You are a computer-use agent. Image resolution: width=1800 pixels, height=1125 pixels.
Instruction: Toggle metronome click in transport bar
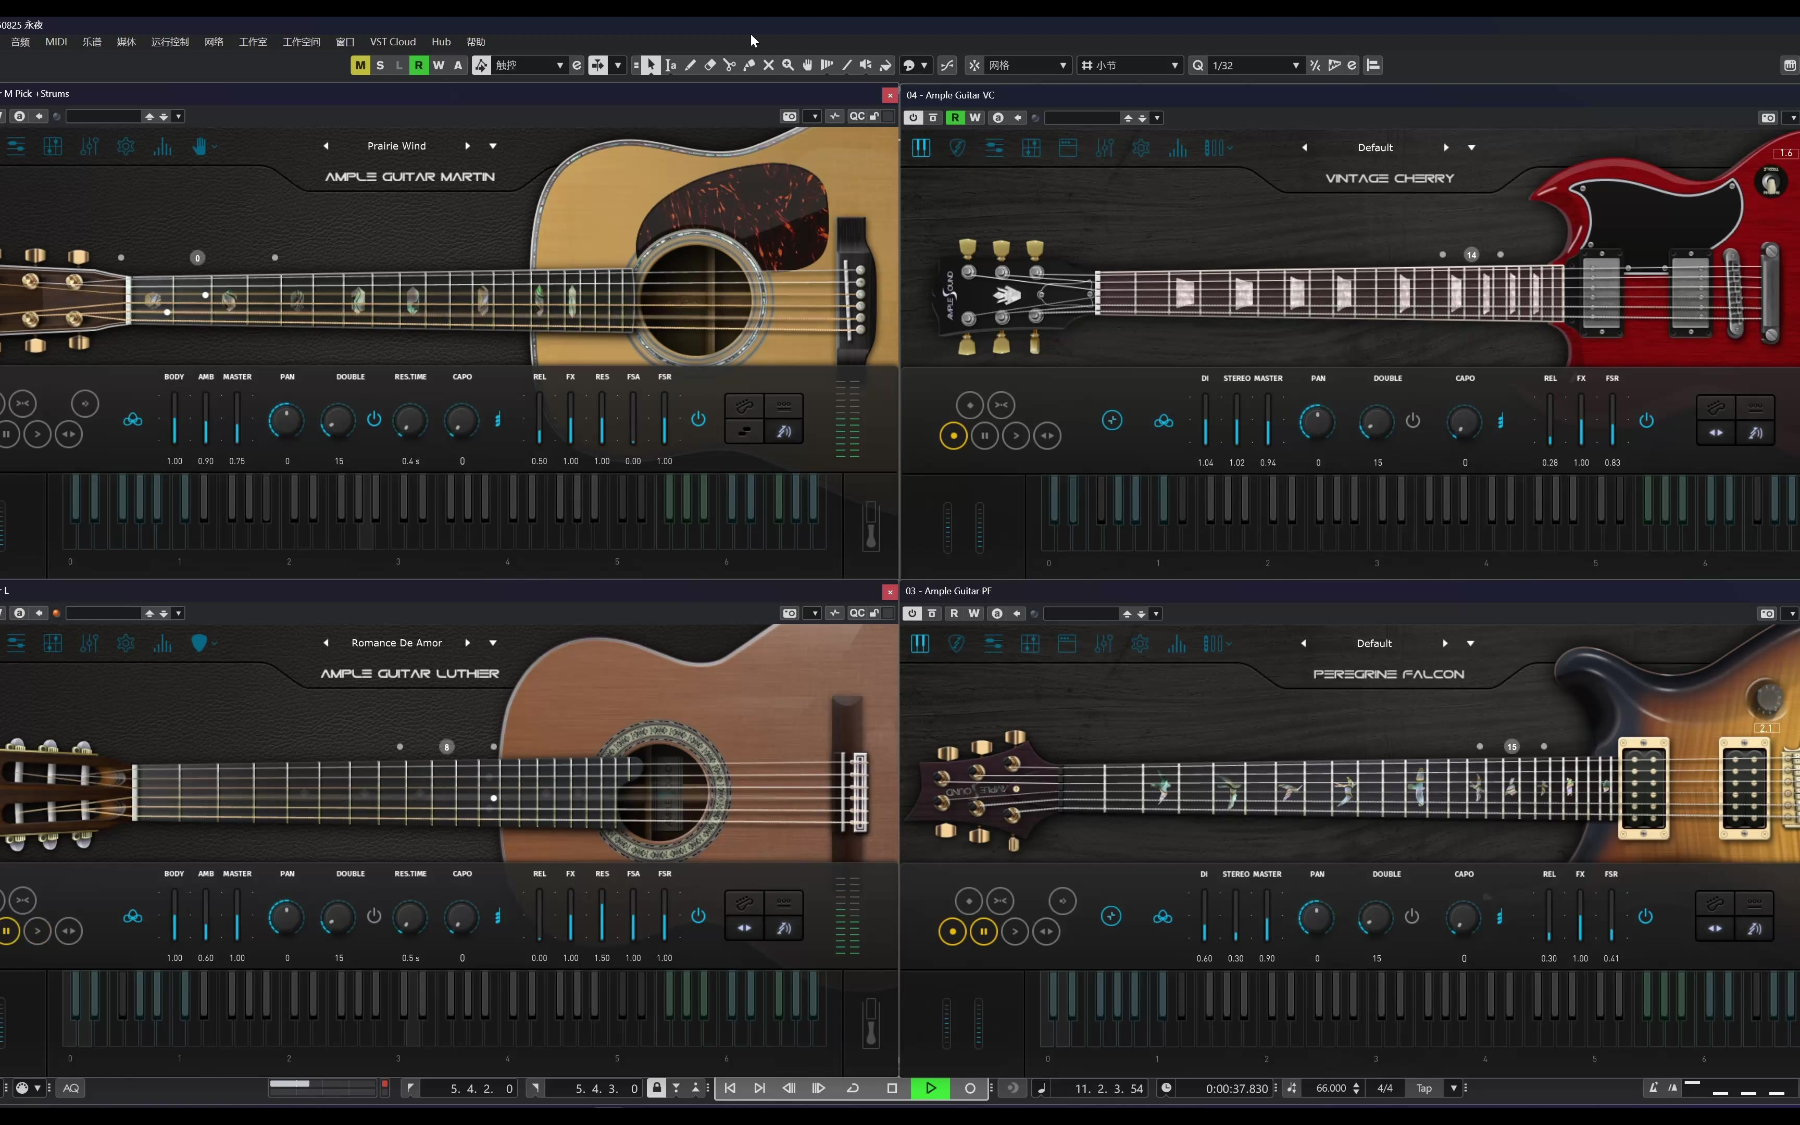[1653, 1088]
